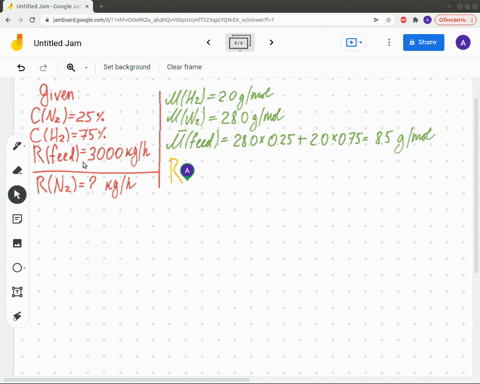480x384 pixels.
Task: Go to previous frame
Action: pos(209,42)
